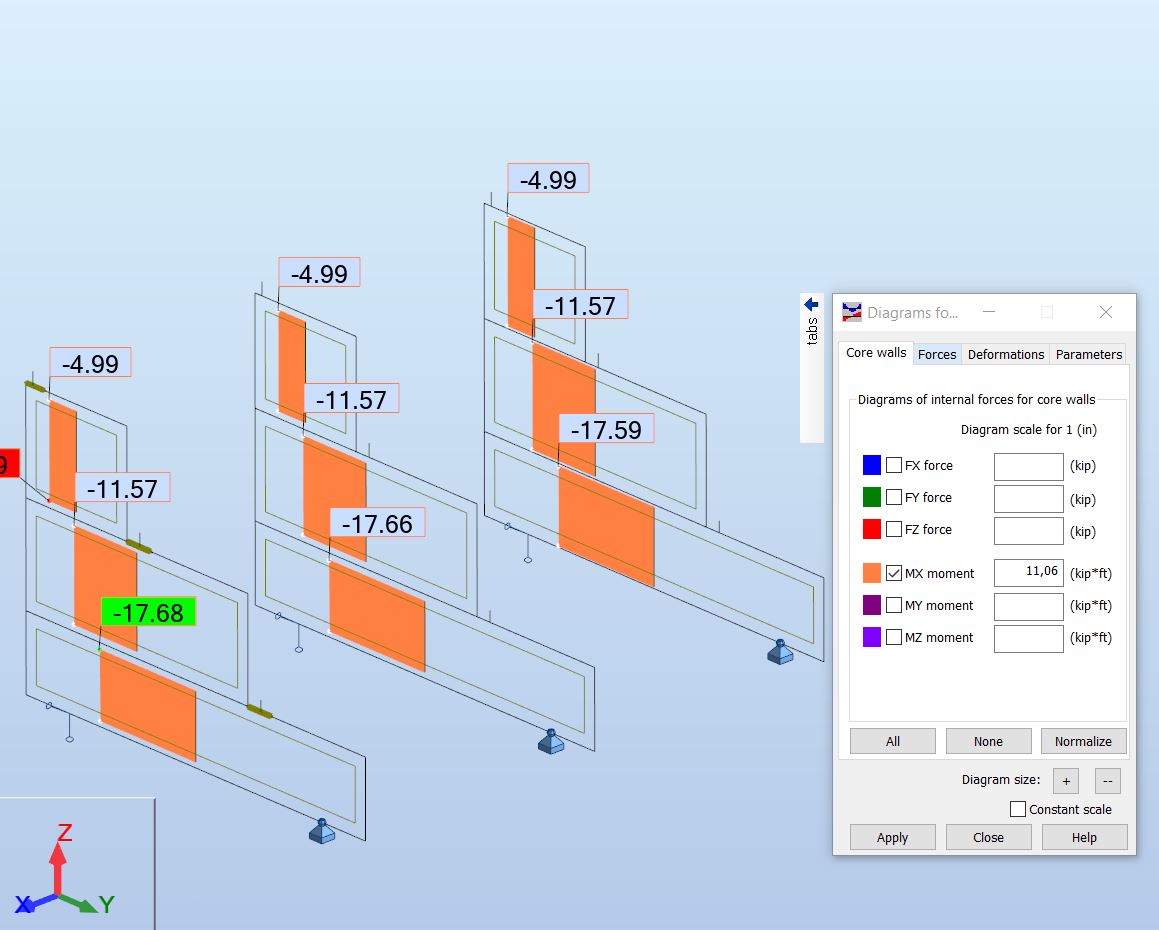Click the -17.59 moment value label
Image resolution: width=1159 pixels, height=930 pixels.
click(606, 429)
